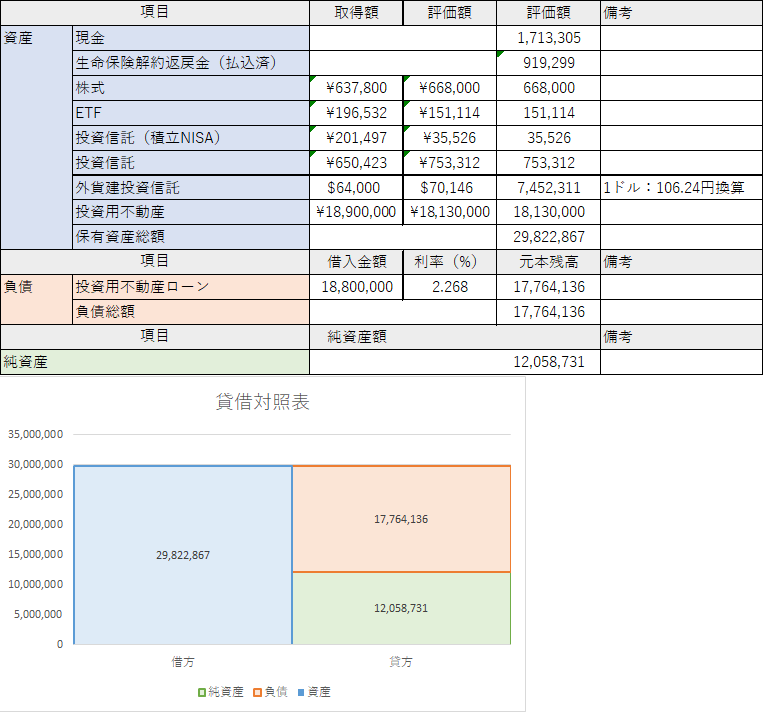Select the 保有資産総額 label cell

click(x=191, y=237)
